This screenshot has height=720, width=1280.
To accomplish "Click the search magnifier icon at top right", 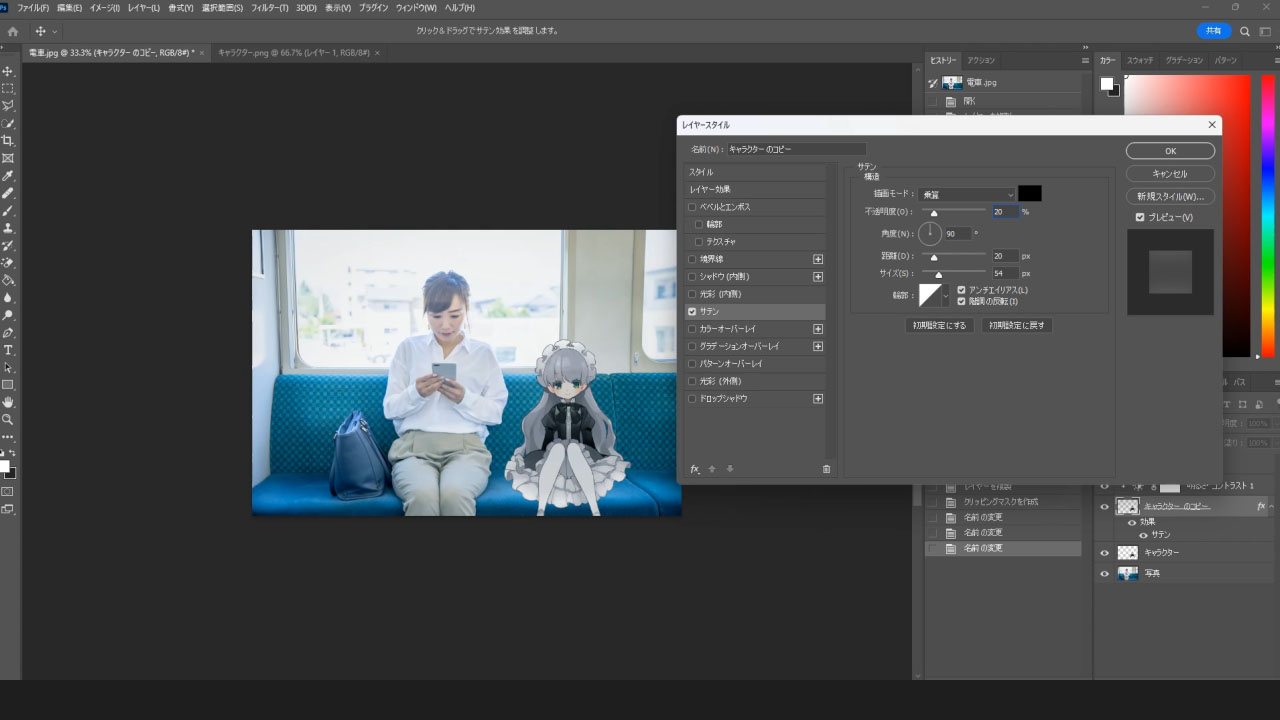I will tap(1245, 31).
